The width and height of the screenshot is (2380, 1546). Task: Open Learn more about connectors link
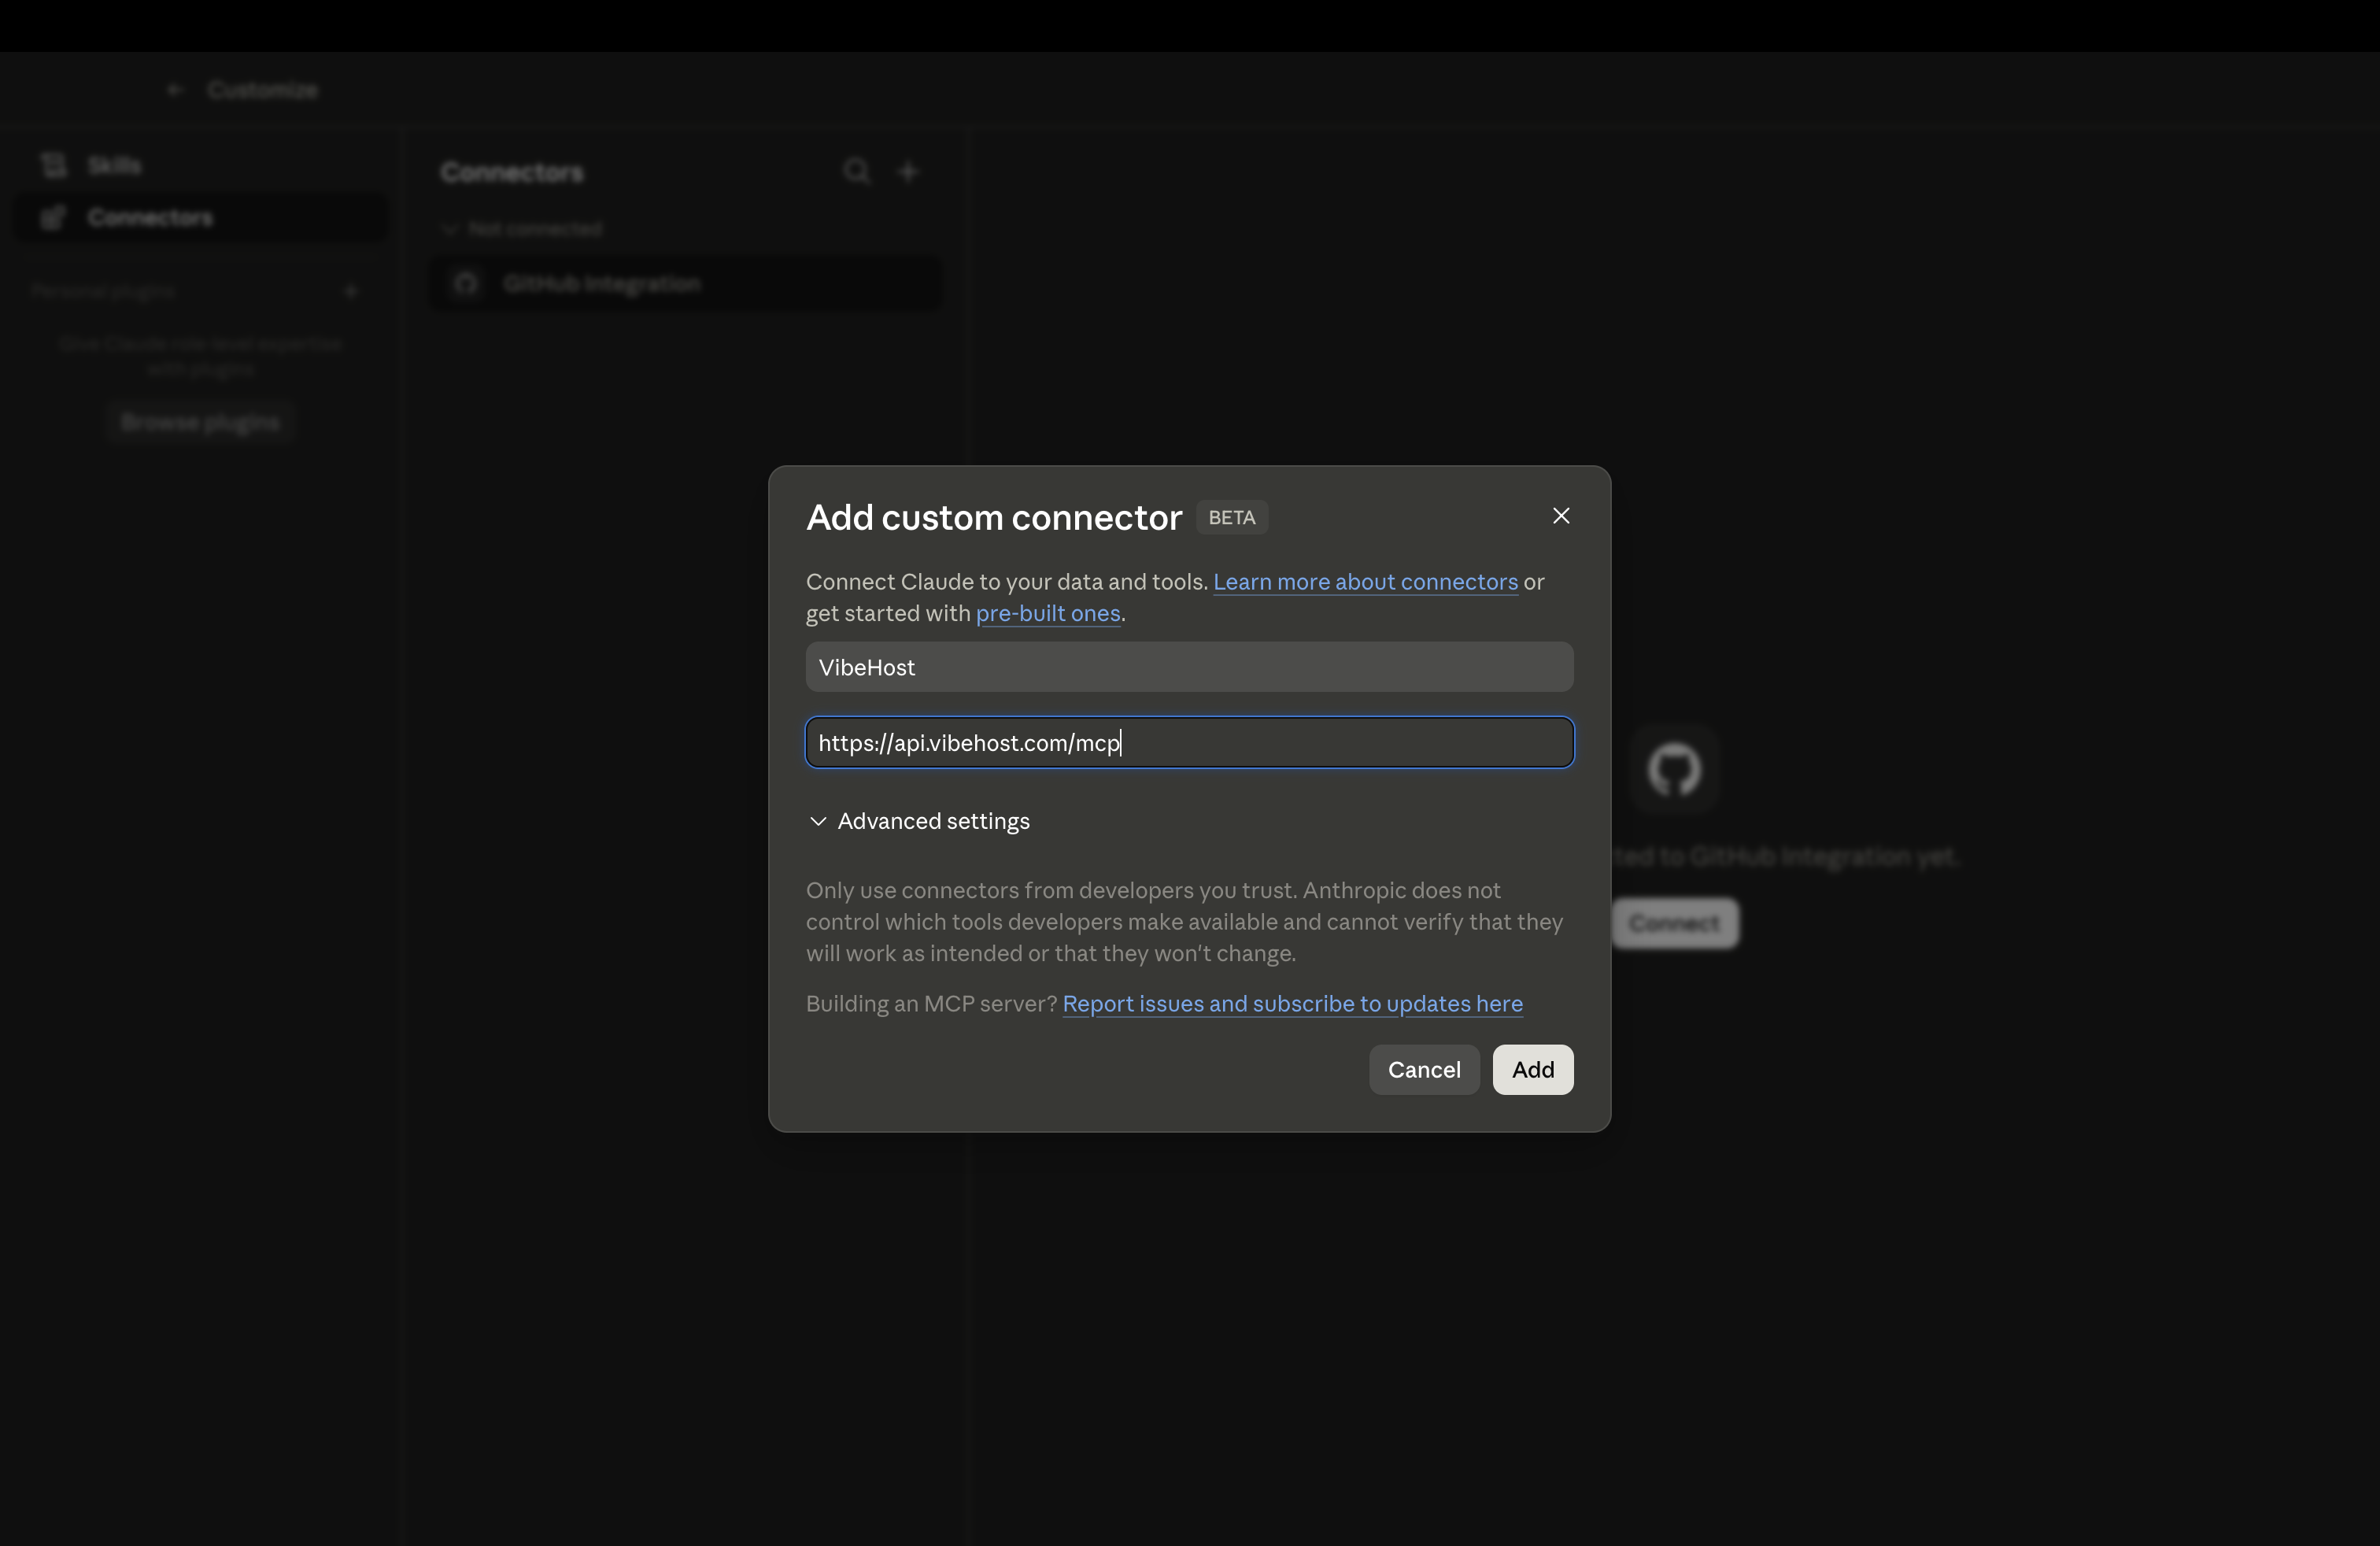pos(1365,582)
